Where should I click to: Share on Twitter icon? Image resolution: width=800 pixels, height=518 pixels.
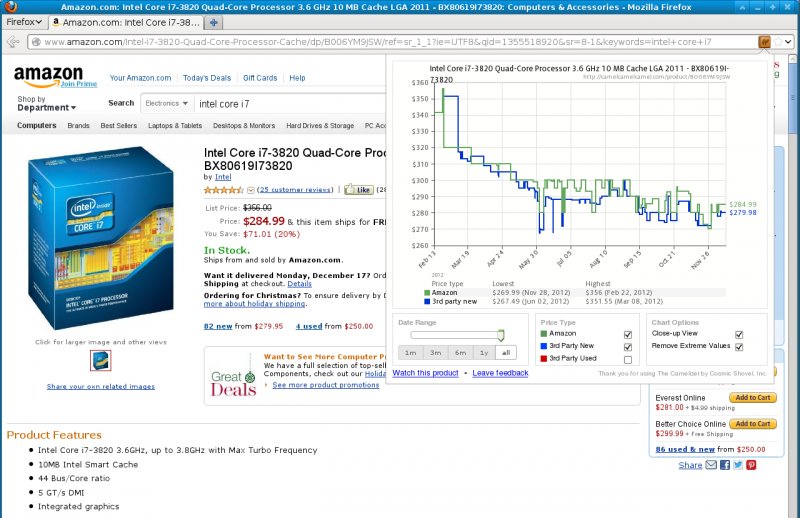tap(738, 465)
